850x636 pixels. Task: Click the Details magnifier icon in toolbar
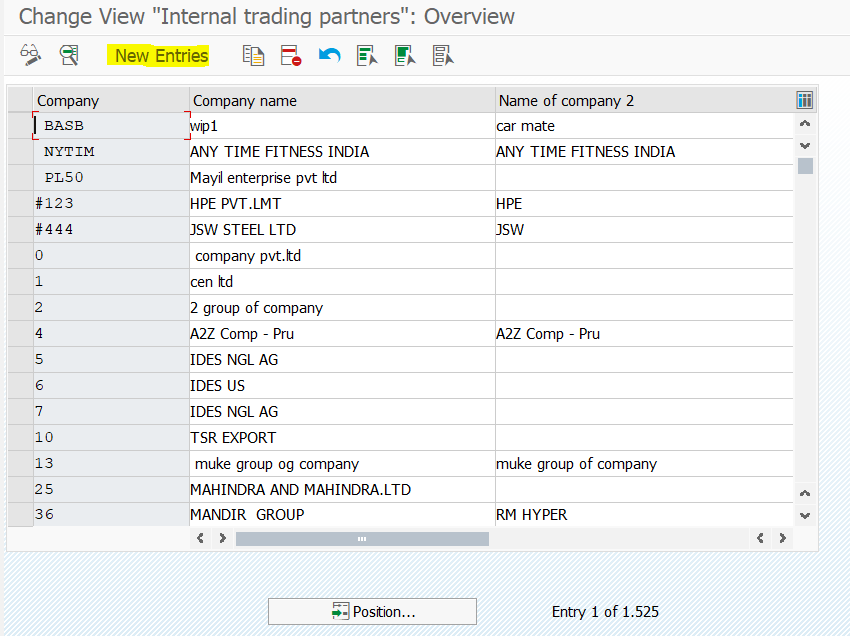(x=69, y=55)
